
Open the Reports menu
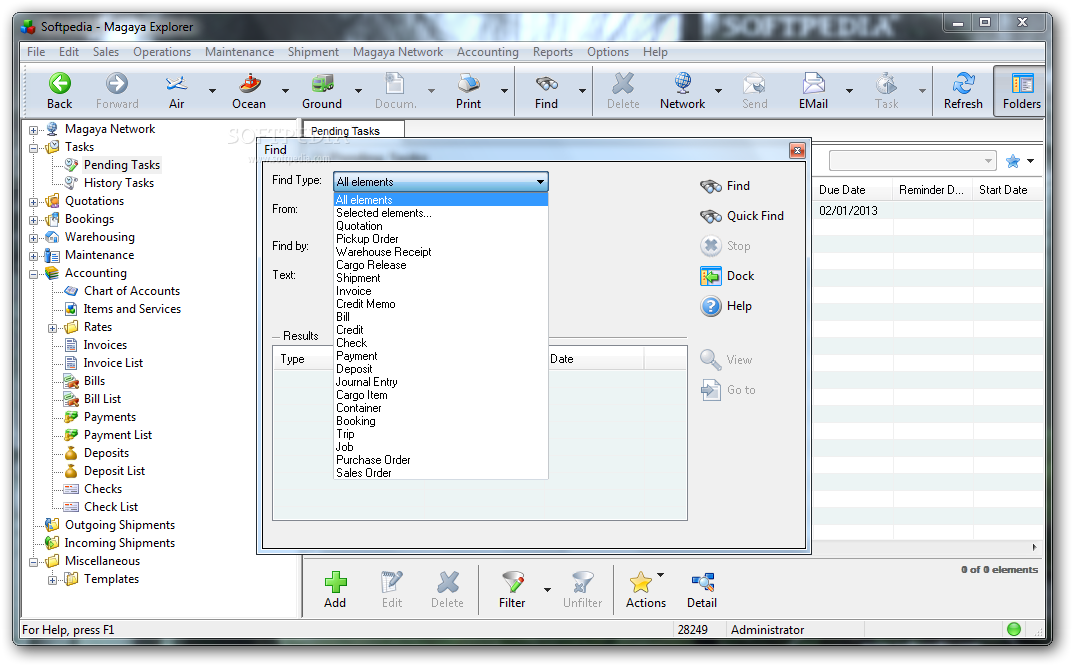(x=553, y=52)
